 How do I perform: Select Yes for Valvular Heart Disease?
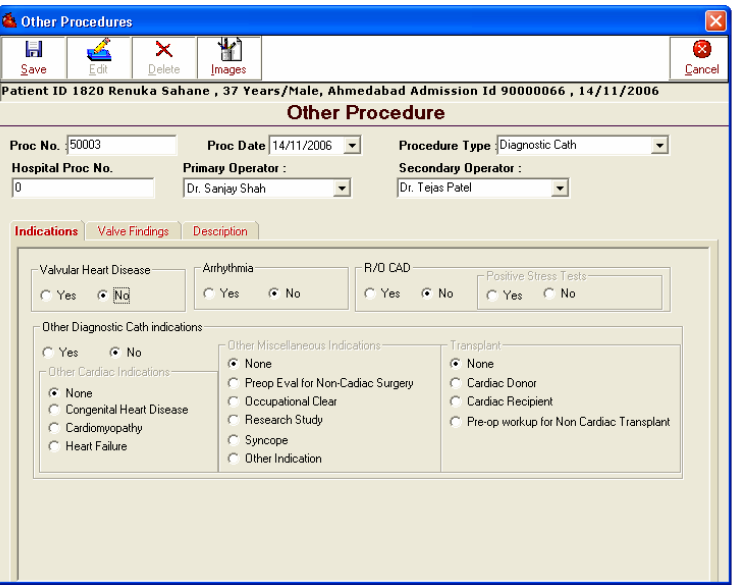(47, 295)
